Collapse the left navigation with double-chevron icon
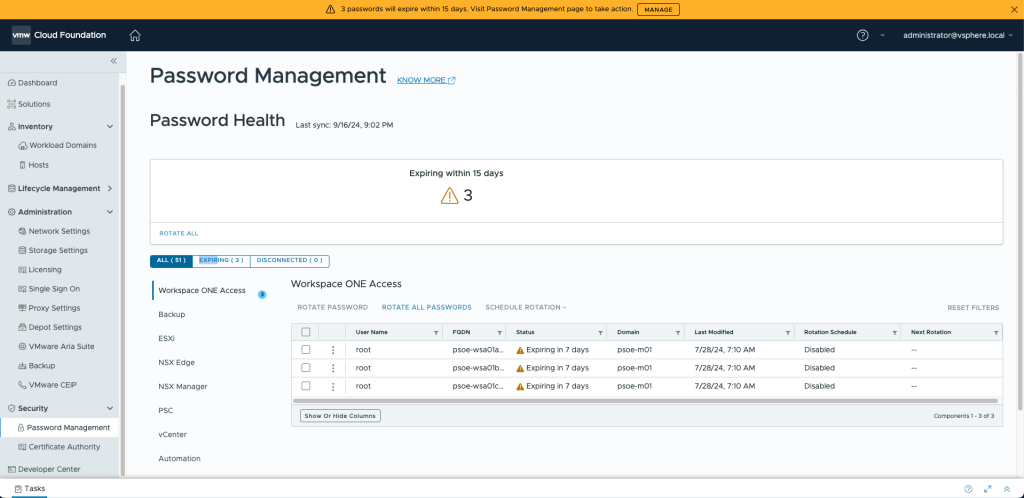The height and width of the screenshot is (498, 1024). pos(113,61)
